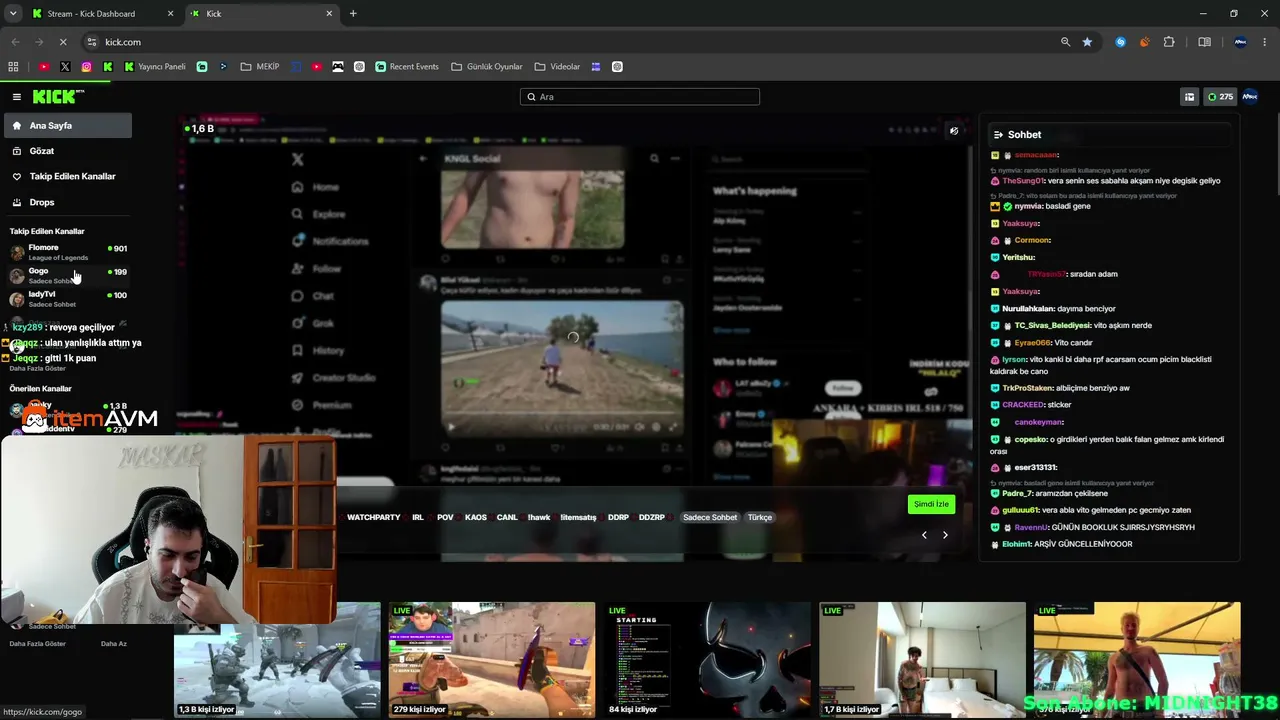This screenshot has width=1280, height=720.
Task: Click the Sohbet chat panel header
Action: click(1110, 134)
